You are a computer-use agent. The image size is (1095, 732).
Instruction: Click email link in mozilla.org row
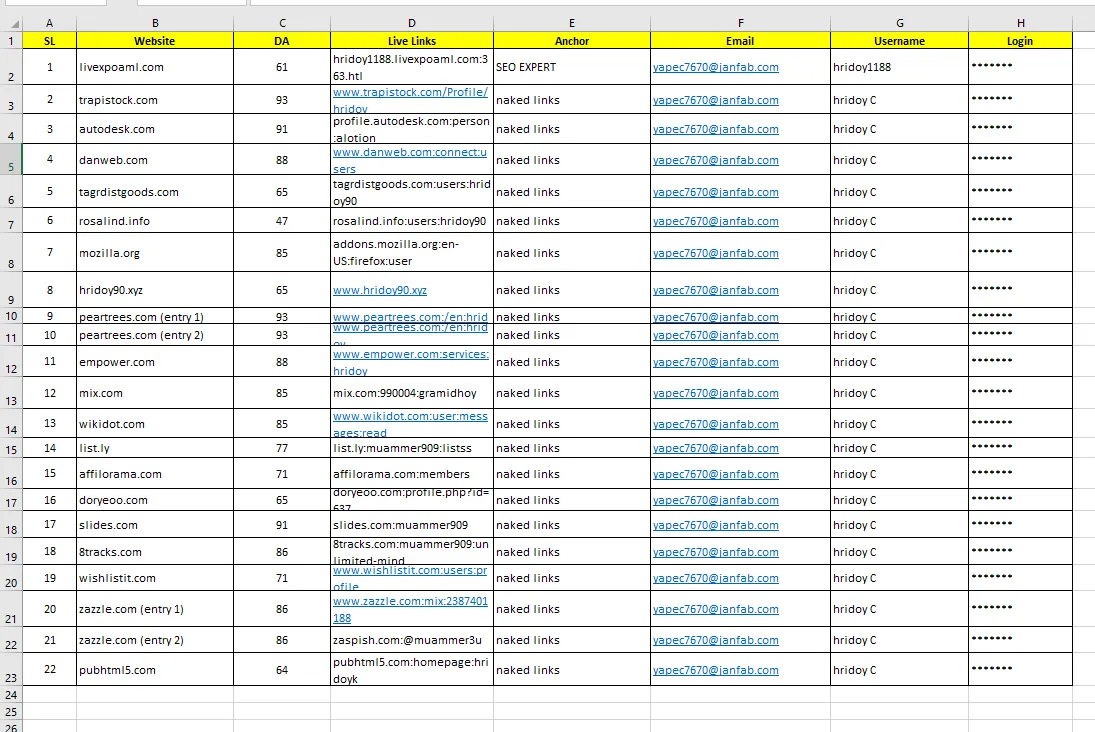pyautogui.click(x=716, y=253)
